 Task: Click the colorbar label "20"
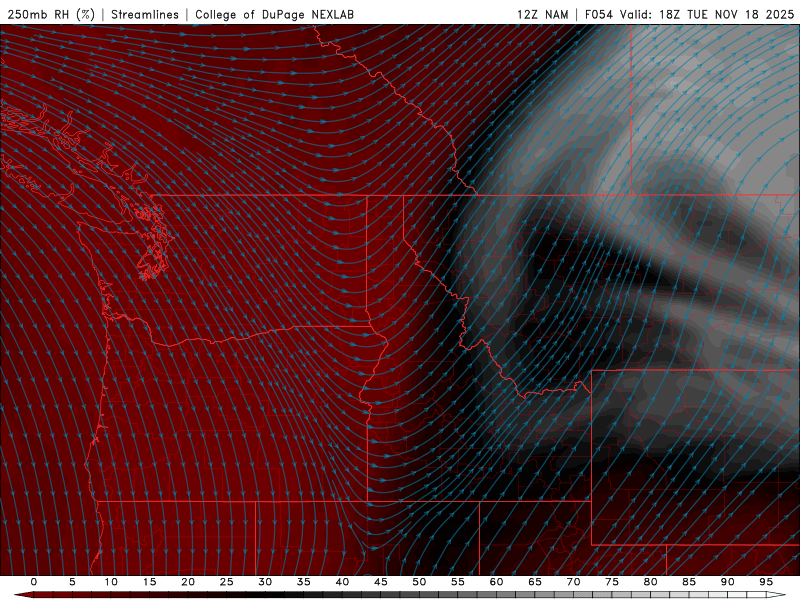(x=188, y=582)
